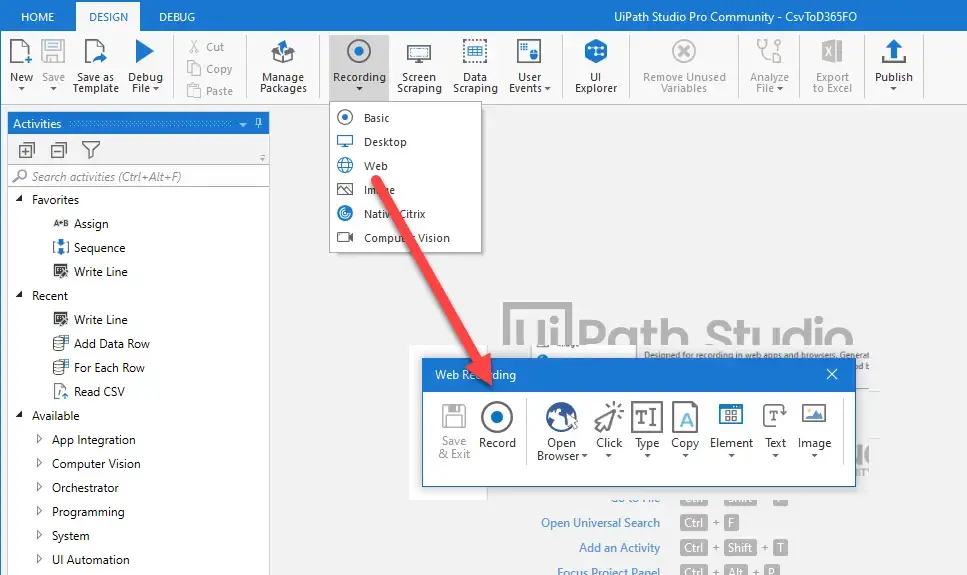Collapse the Available group
Screen dimensions: 967x575
tap(19, 415)
